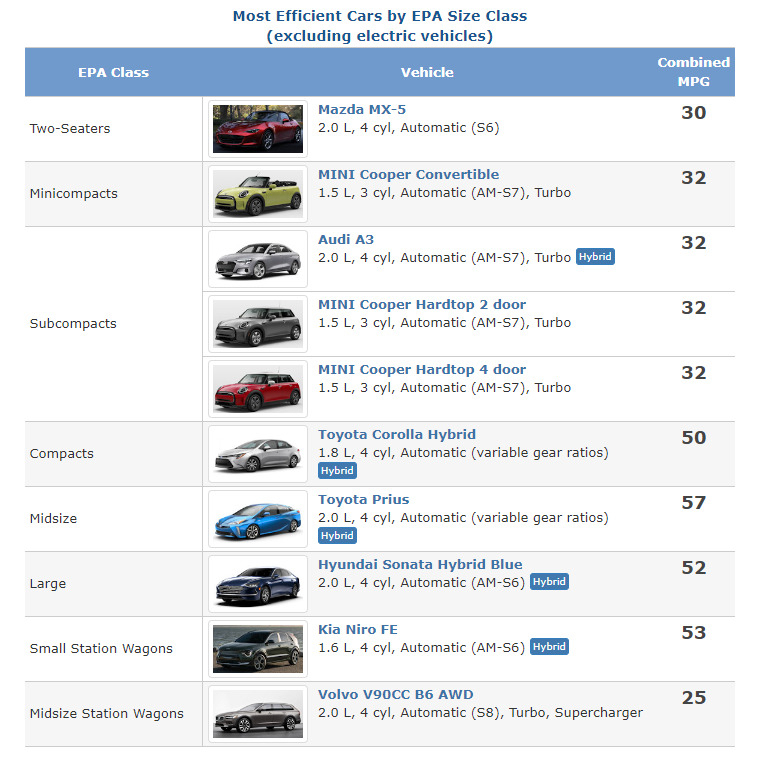Click the 32 MPG value for MINI Hardtop 2 door
Viewport: 757px width, 762px height.
[x=693, y=308]
